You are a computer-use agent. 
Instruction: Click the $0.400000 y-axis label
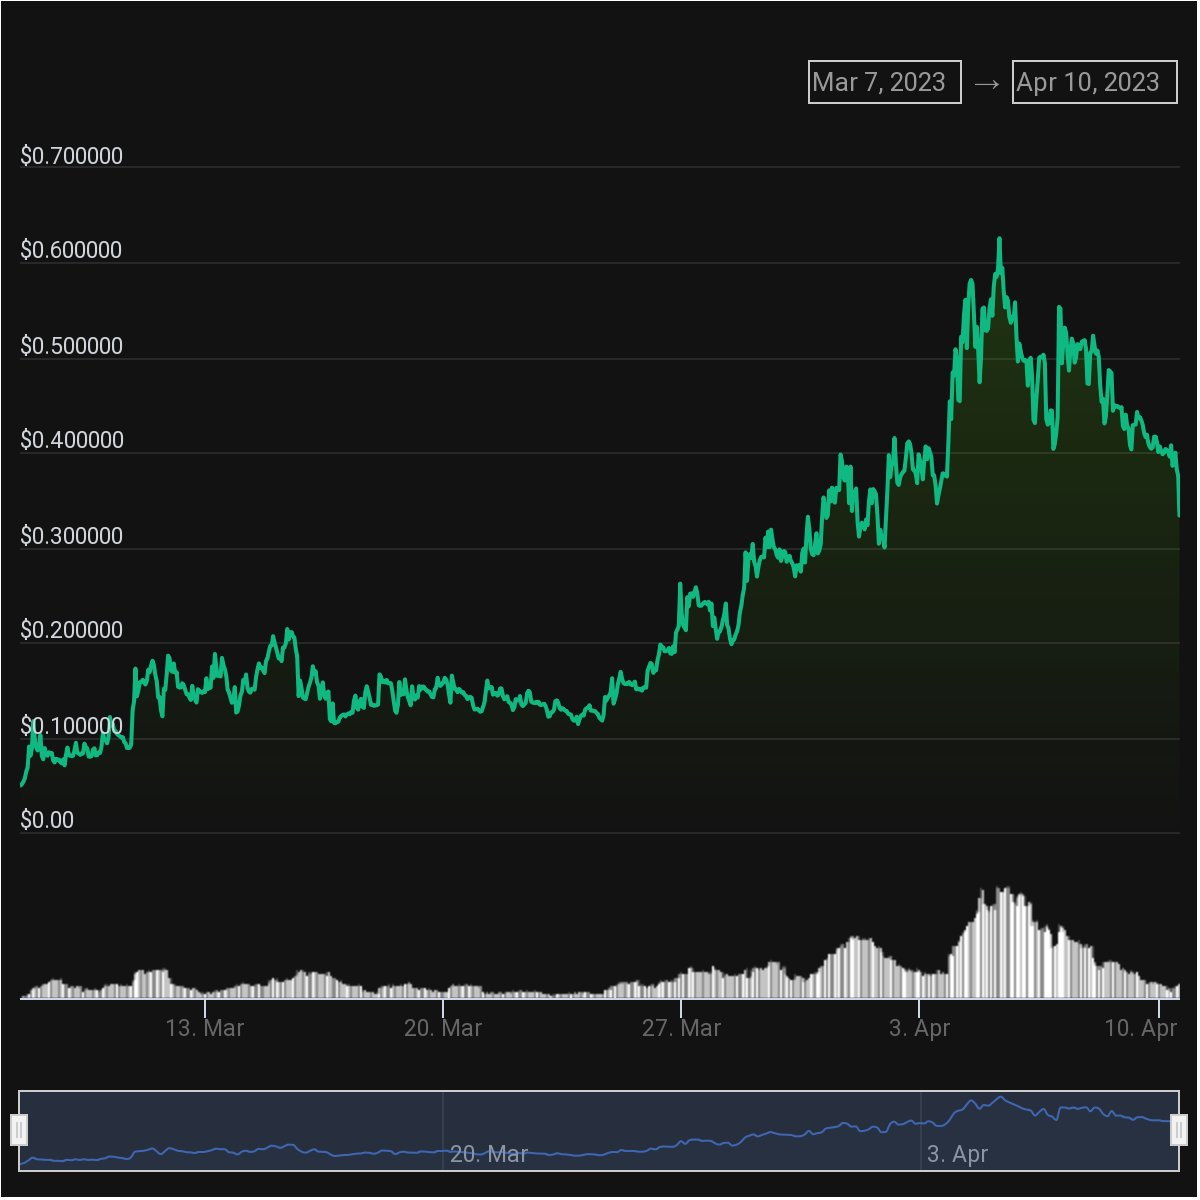coord(72,440)
